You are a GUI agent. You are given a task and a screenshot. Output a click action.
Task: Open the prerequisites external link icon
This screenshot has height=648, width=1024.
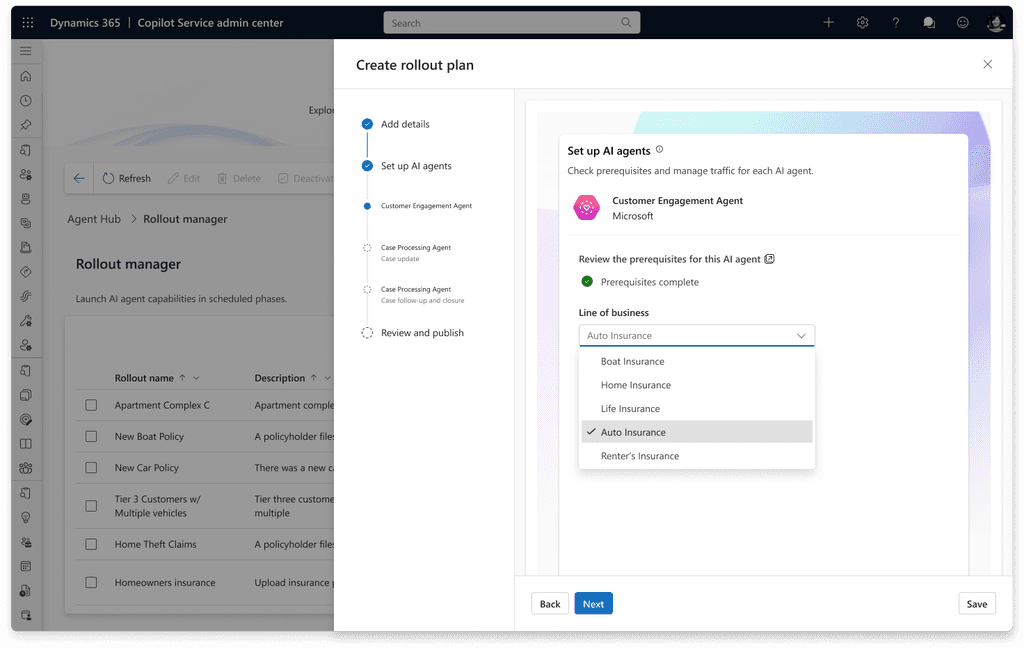[769, 259]
